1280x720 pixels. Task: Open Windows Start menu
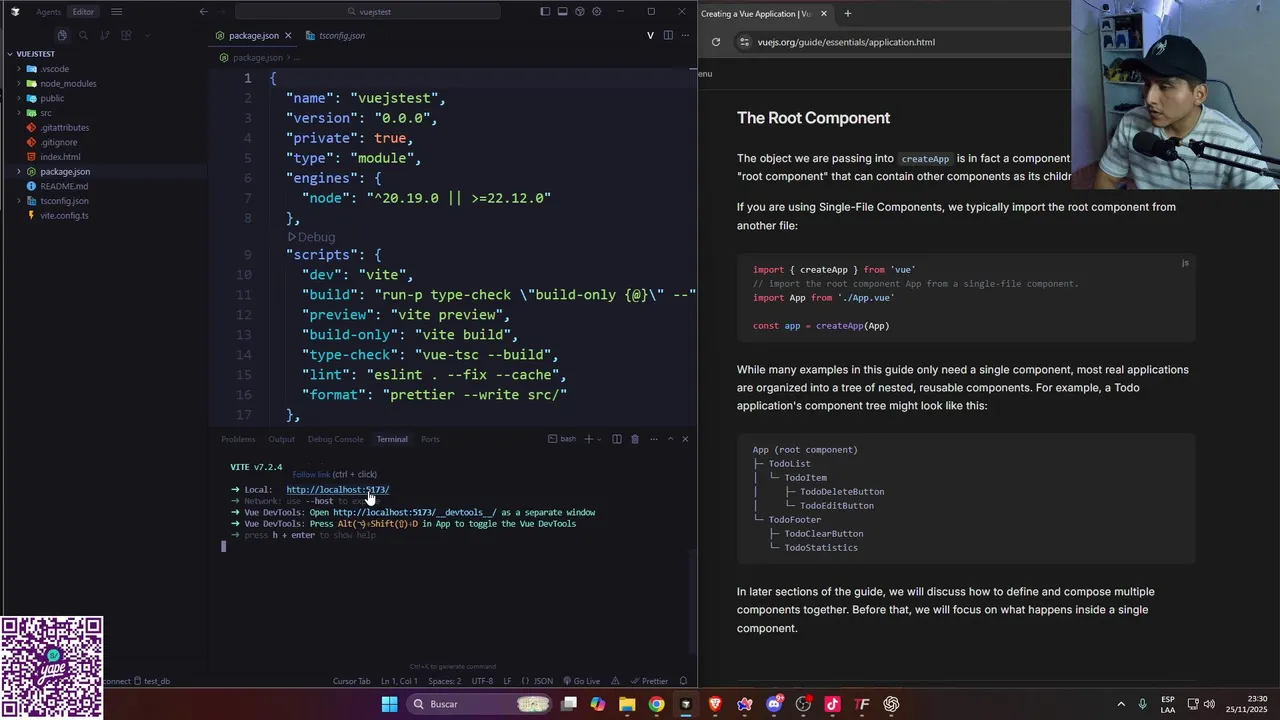tap(389, 704)
